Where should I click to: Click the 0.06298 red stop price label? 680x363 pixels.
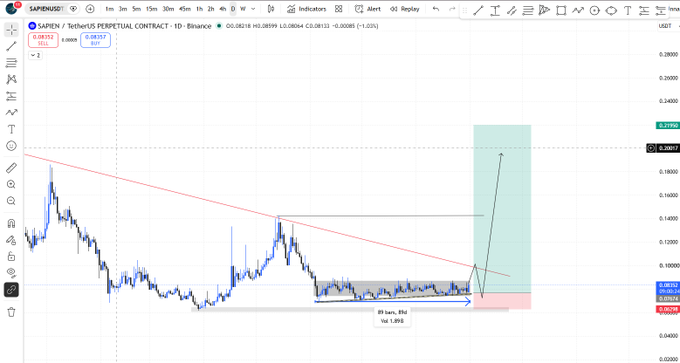[x=667, y=309]
